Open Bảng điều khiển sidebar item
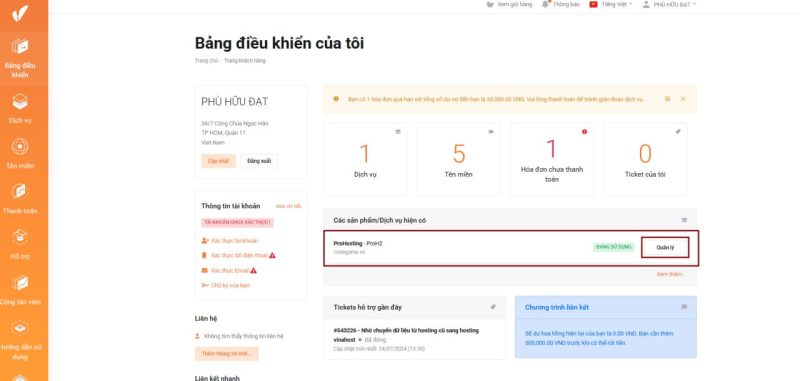 [20, 58]
